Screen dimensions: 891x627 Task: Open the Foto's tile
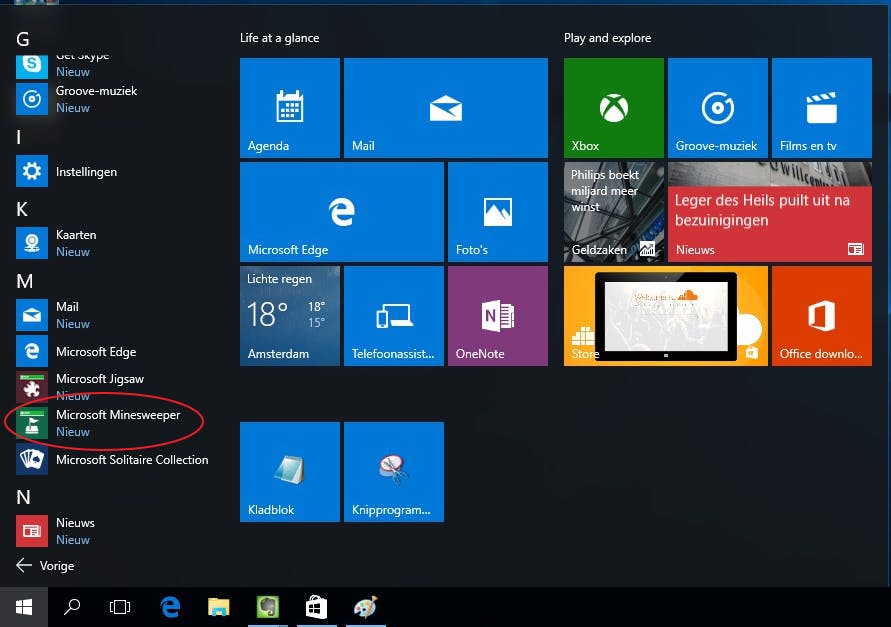[x=498, y=211]
